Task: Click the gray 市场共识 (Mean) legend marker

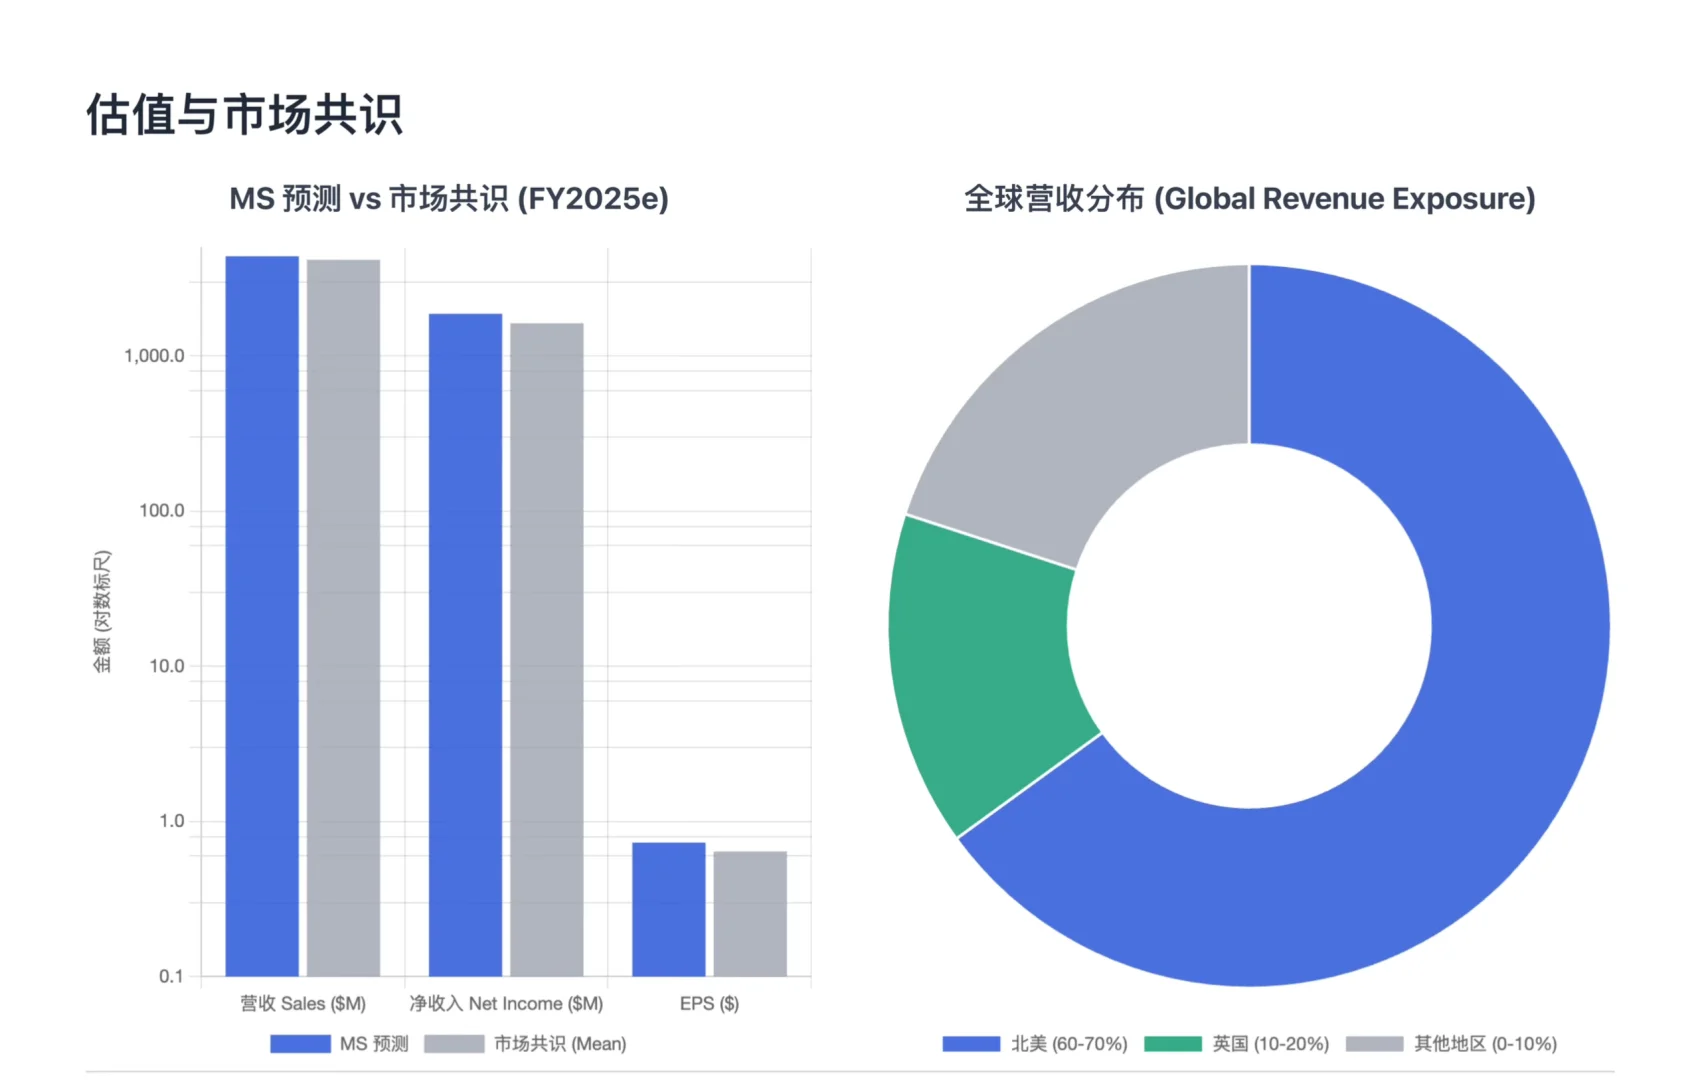Action: coord(453,1043)
